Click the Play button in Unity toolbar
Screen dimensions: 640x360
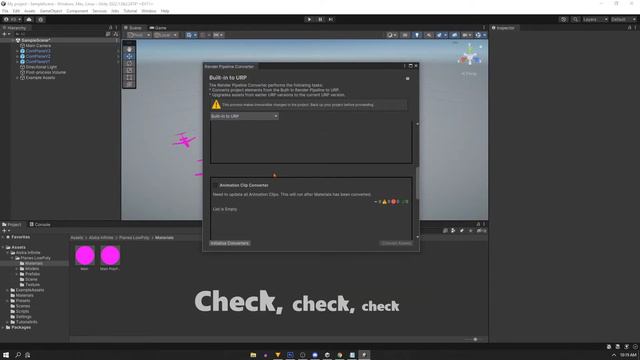click(x=309, y=19)
